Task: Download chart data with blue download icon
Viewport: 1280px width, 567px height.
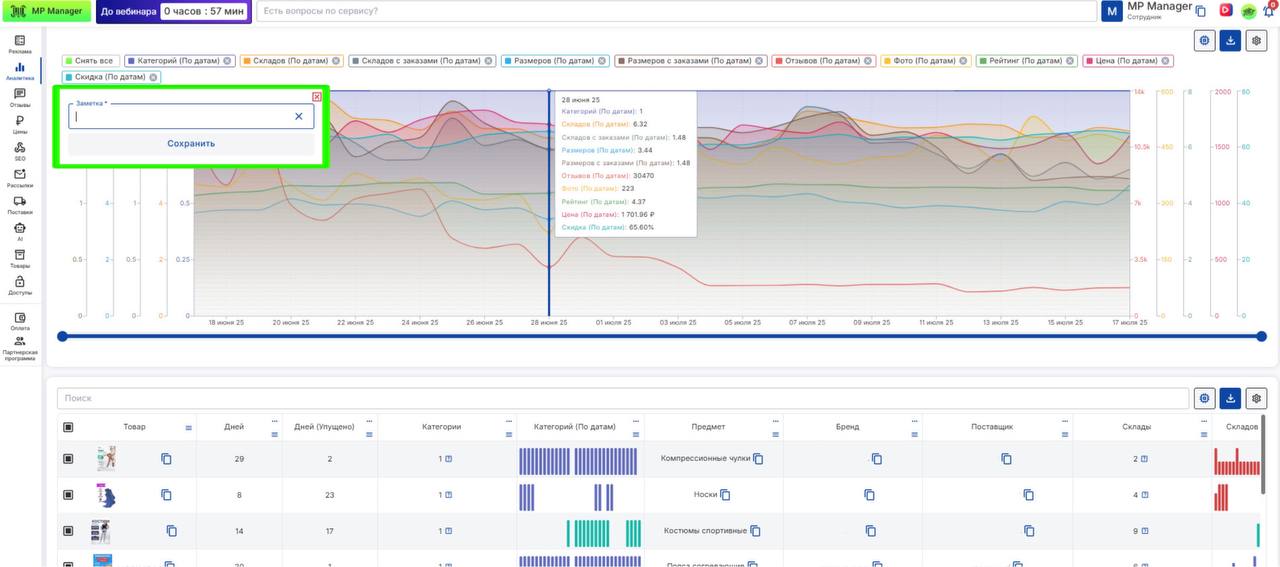Action: click(x=1230, y=40)
